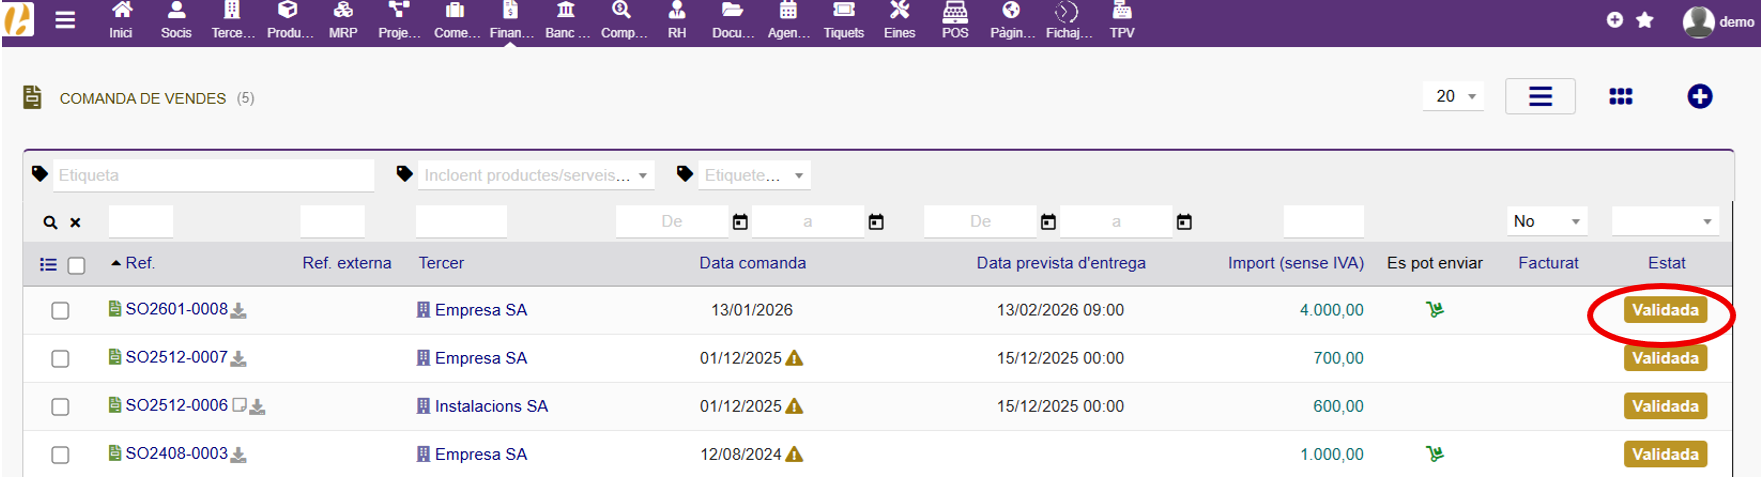Open the POS module icon
The width and height of the screenshot is (1761, 482).
pos(954,21)
